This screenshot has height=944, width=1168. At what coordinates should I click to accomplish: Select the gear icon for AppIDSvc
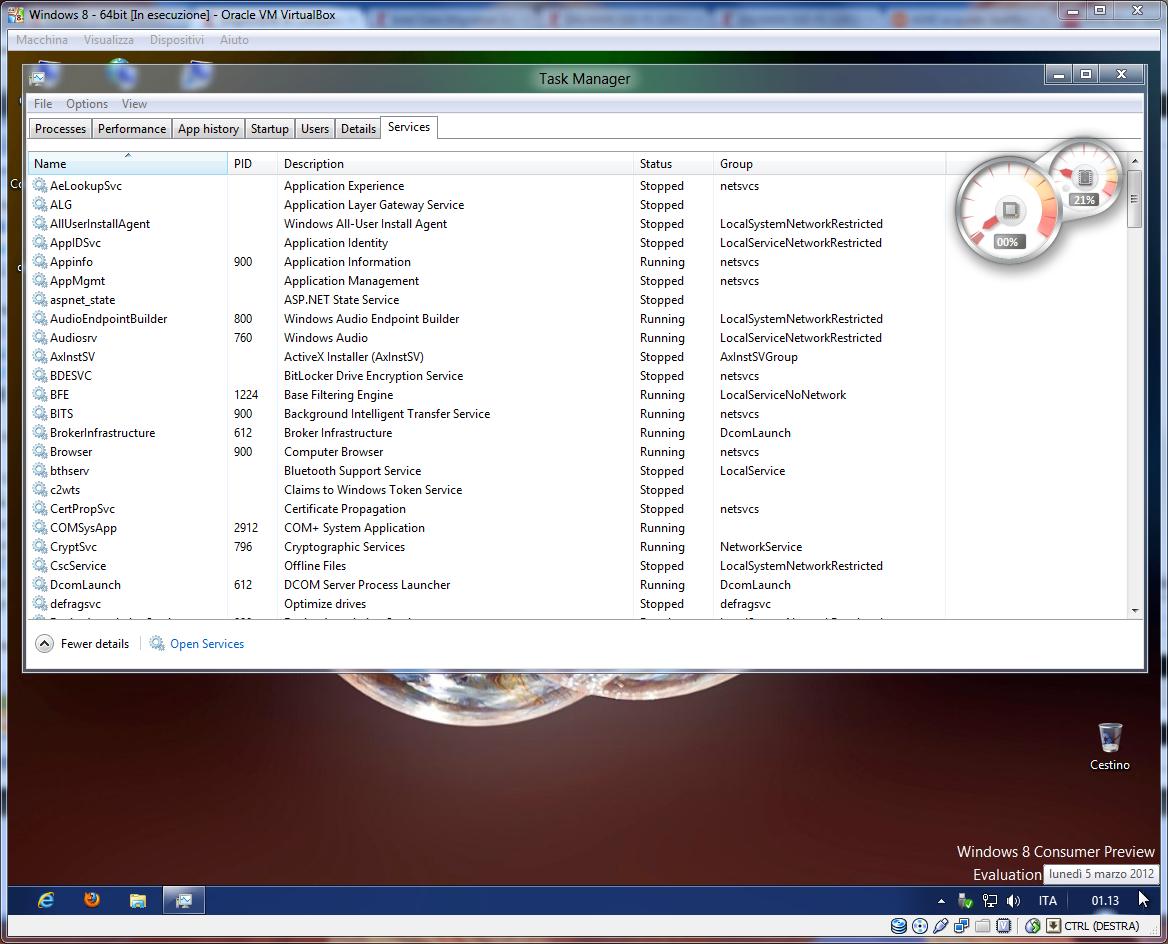point(40,242)
